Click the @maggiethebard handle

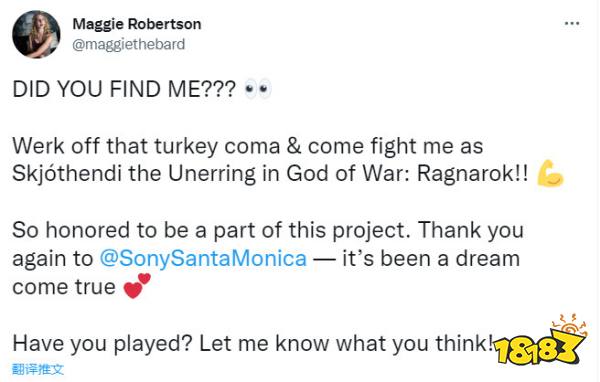coord(129,44)
